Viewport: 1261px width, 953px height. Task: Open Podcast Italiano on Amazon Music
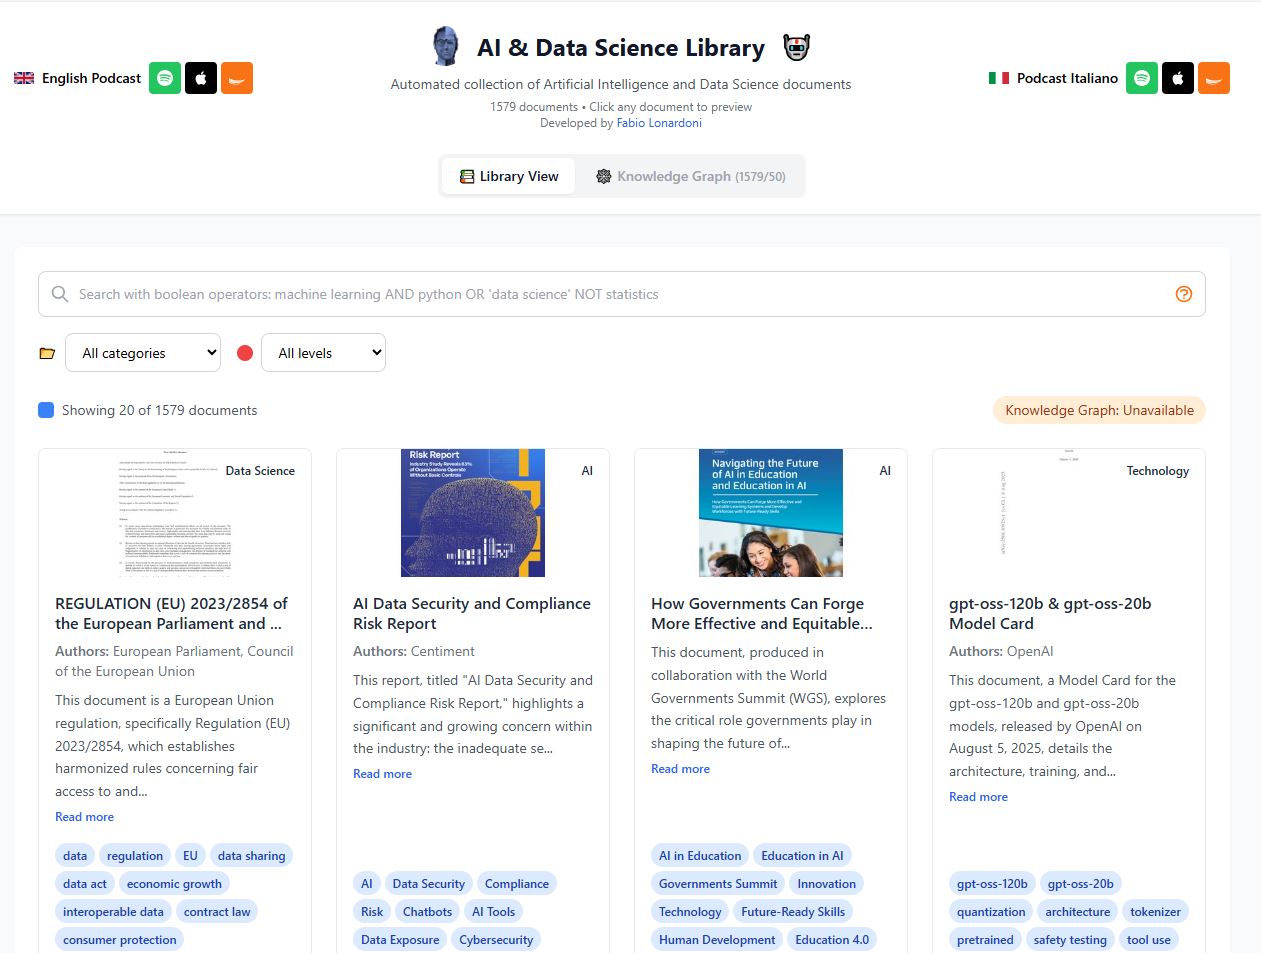1213,77
